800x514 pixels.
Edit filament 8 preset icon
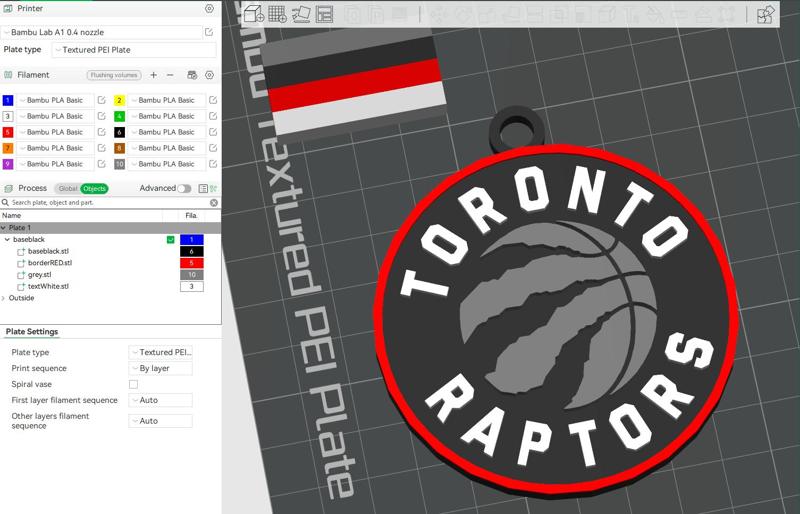tap(213, 148)
